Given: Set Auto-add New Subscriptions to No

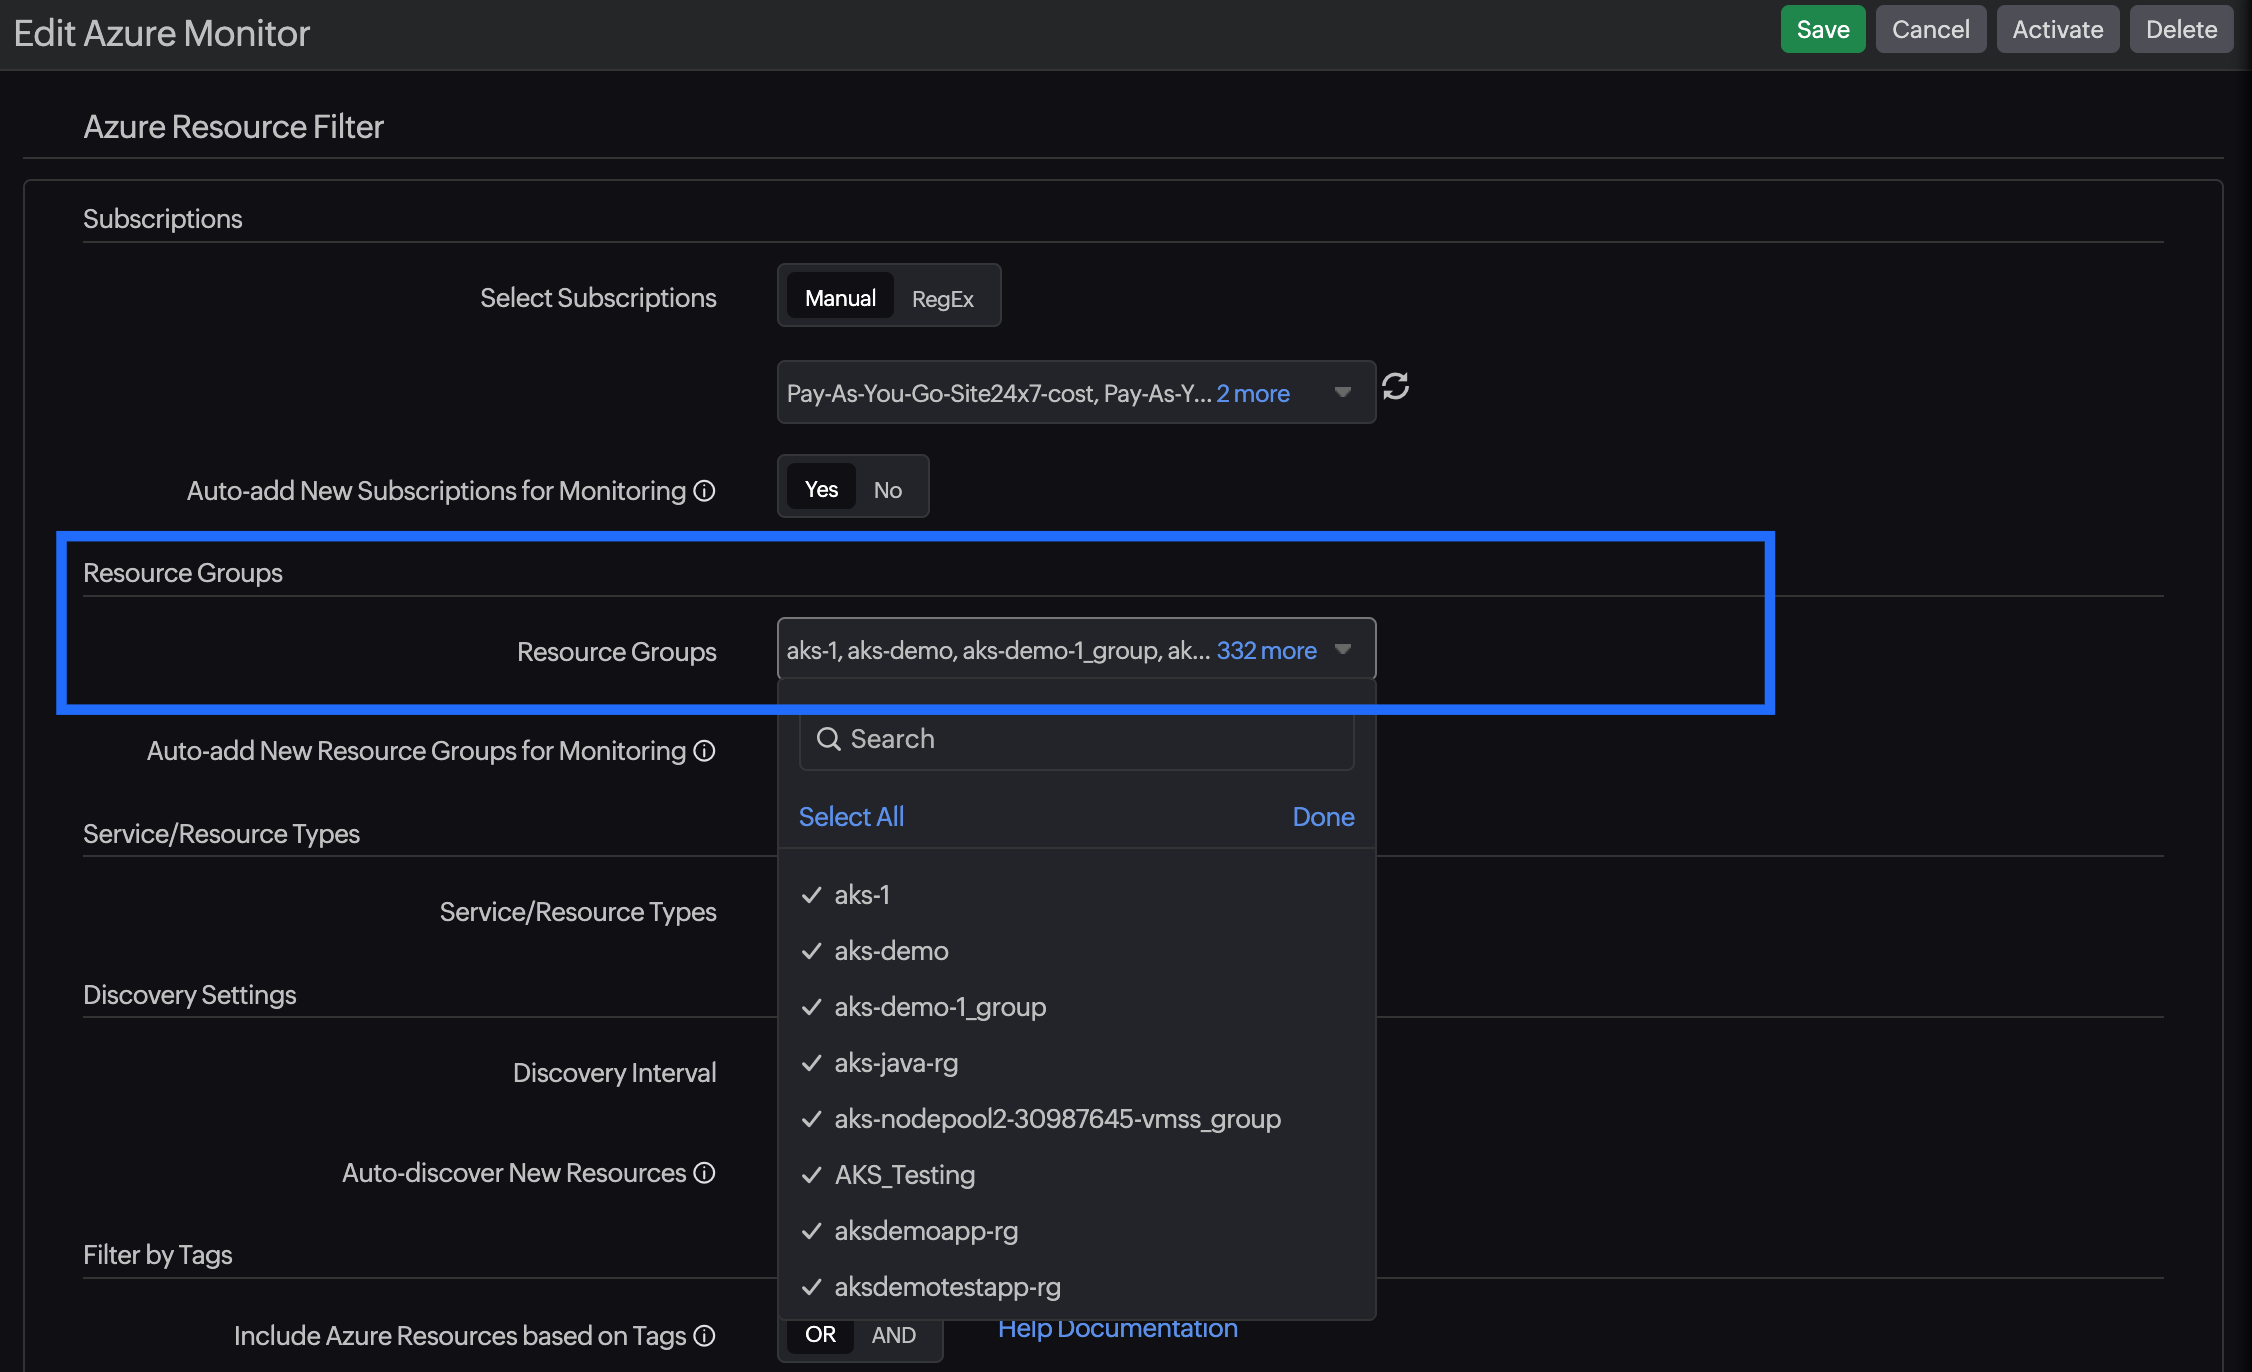Looking at the screenshot, I should 887,490.
